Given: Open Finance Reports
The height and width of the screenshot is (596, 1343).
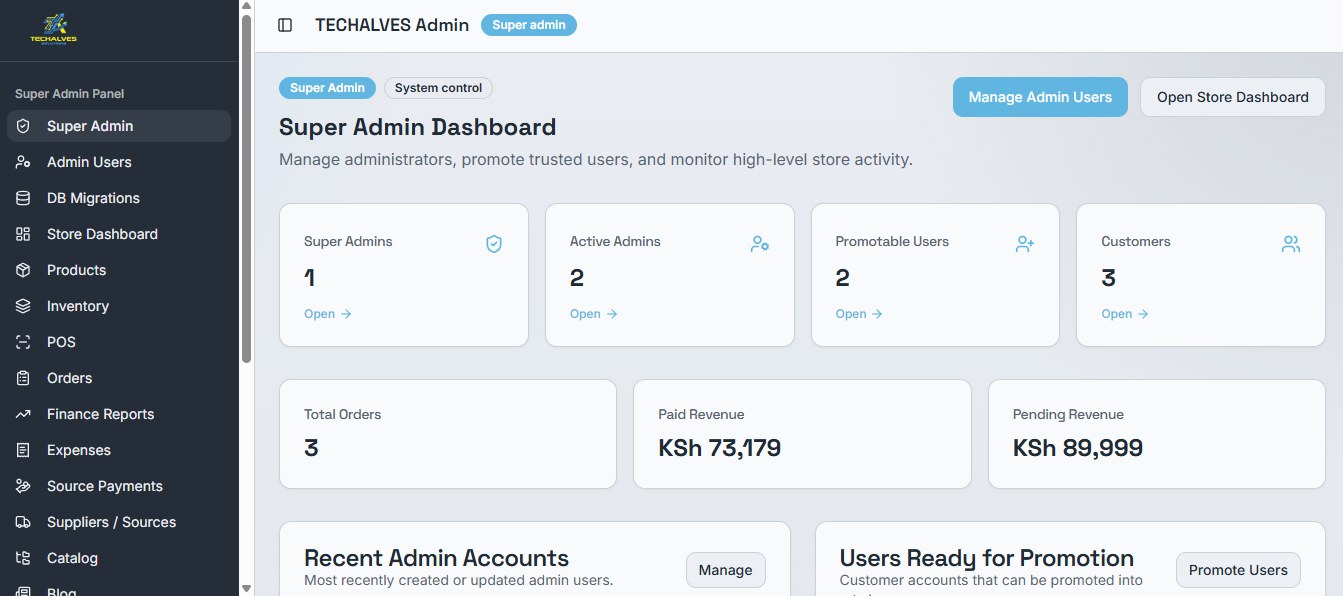Looking at the screenshot, I should pyautogui.click(x=119, y=414).
